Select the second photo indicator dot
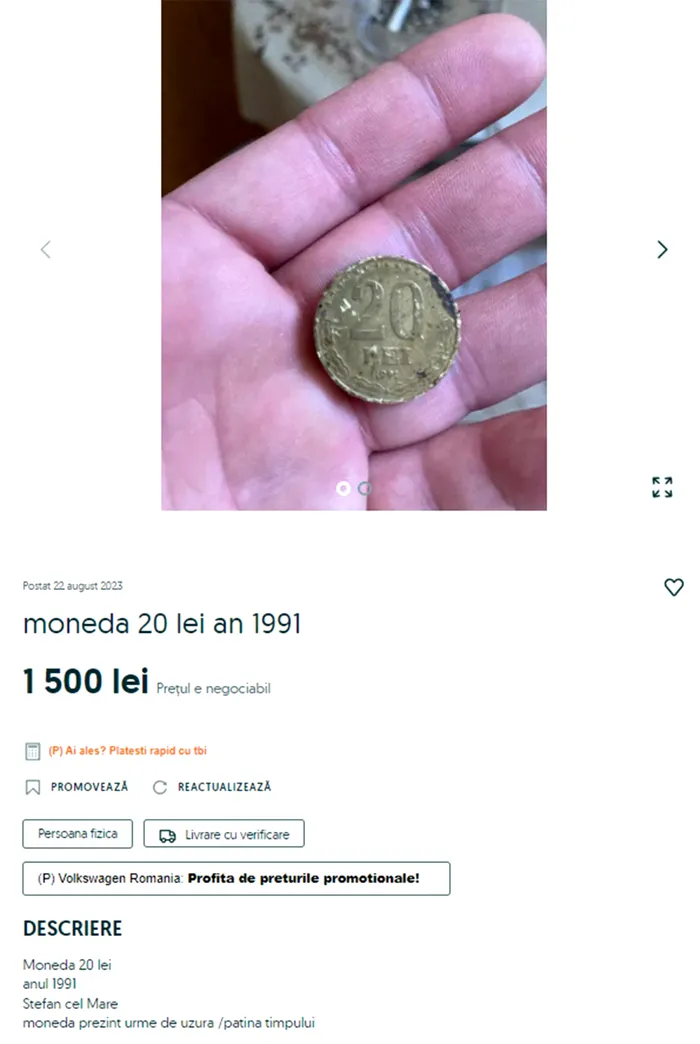The image size is (700, 1044). 364,489
